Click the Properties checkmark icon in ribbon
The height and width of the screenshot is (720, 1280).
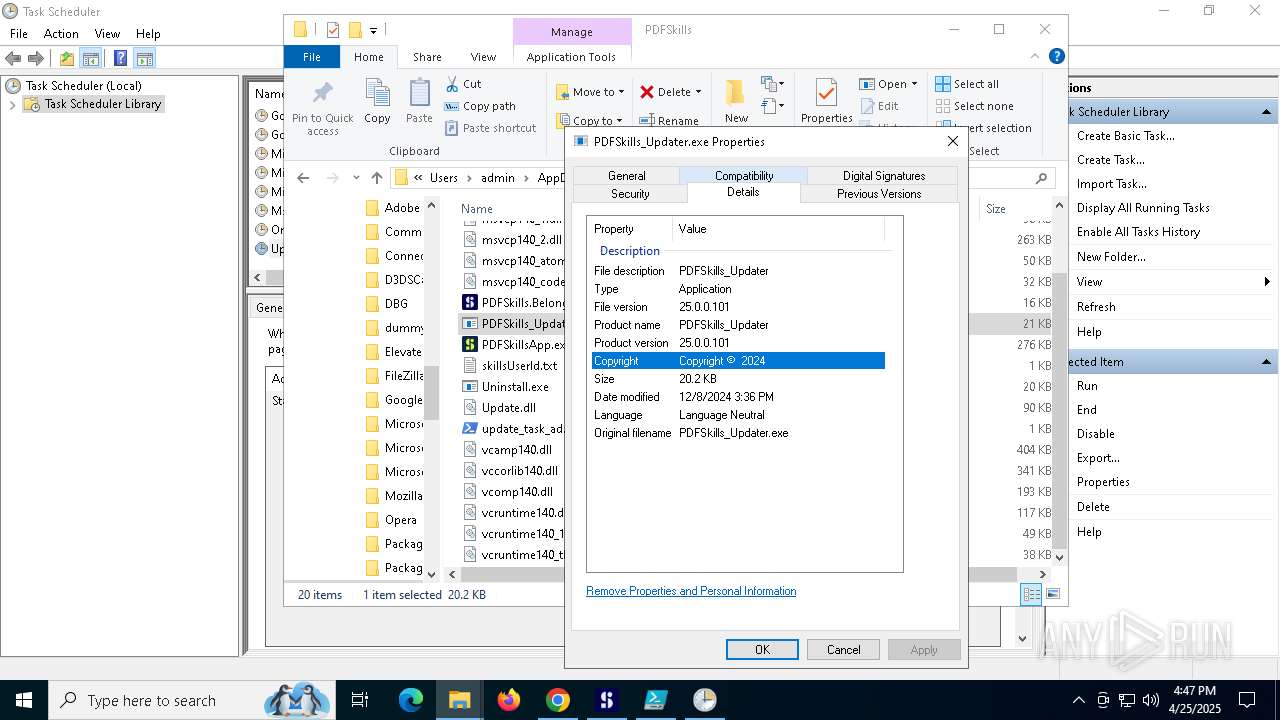point(826,93)
